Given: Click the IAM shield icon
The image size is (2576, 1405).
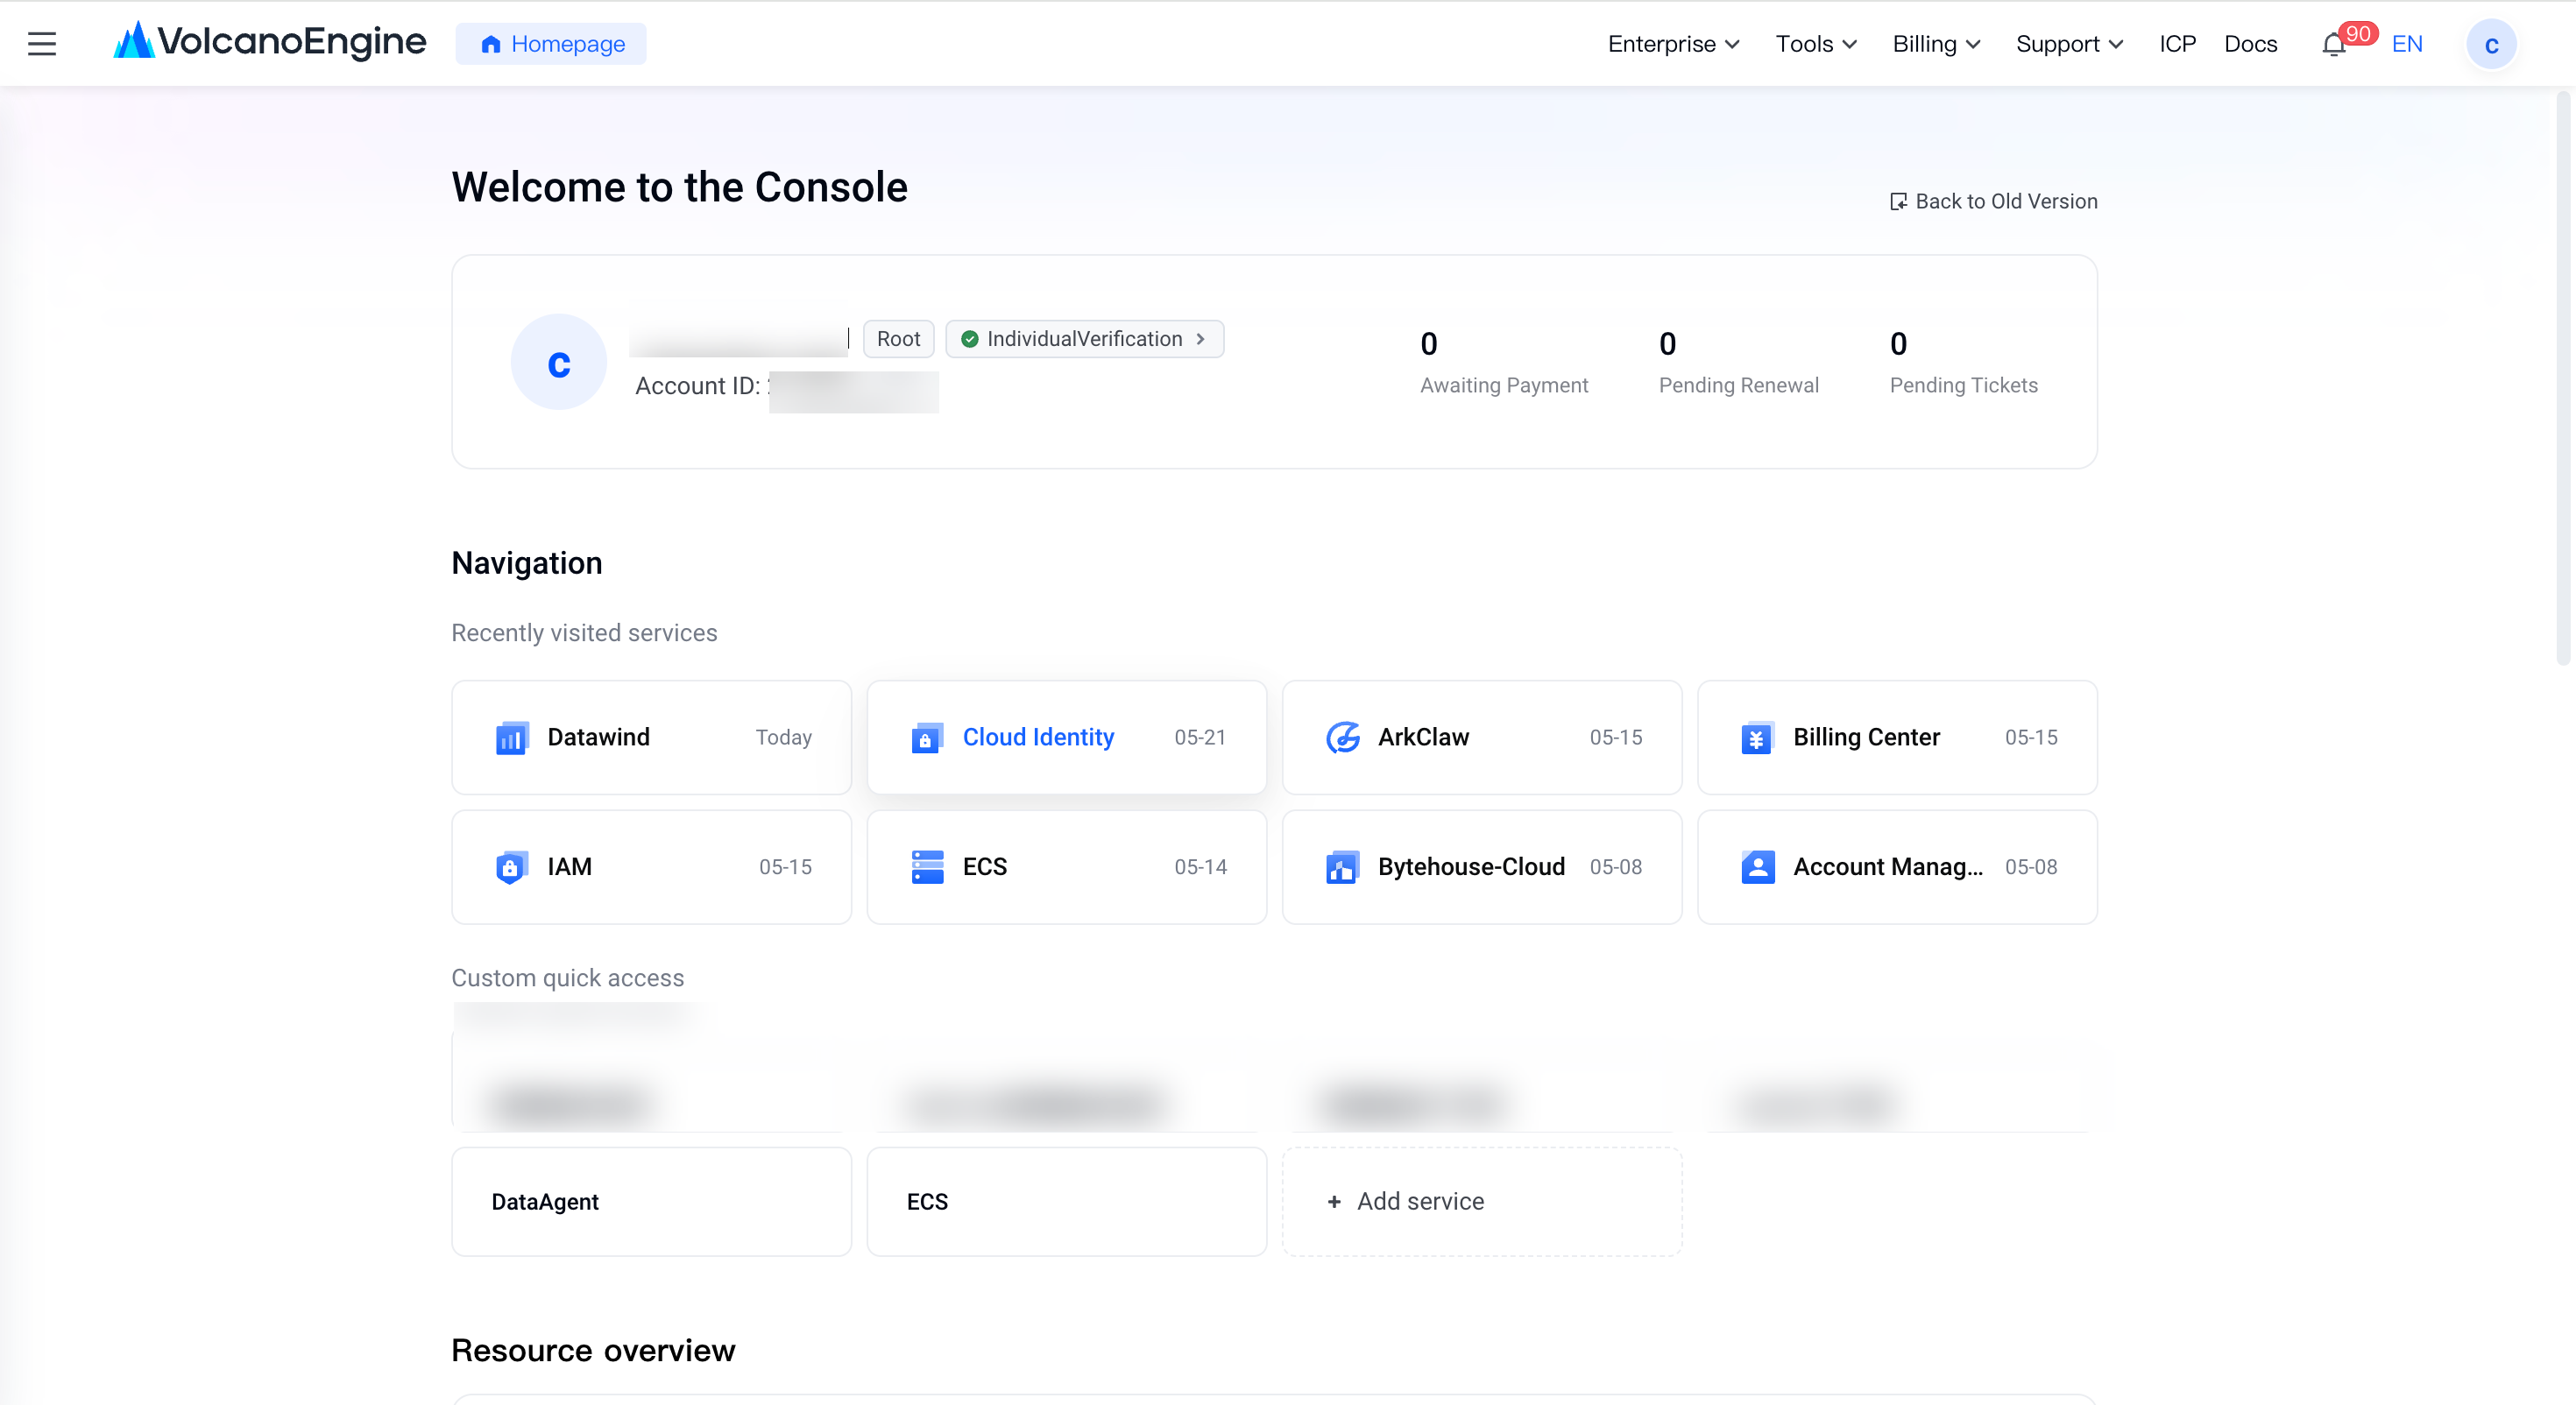Looking at the screenshot, I should (x=512, y=867).
